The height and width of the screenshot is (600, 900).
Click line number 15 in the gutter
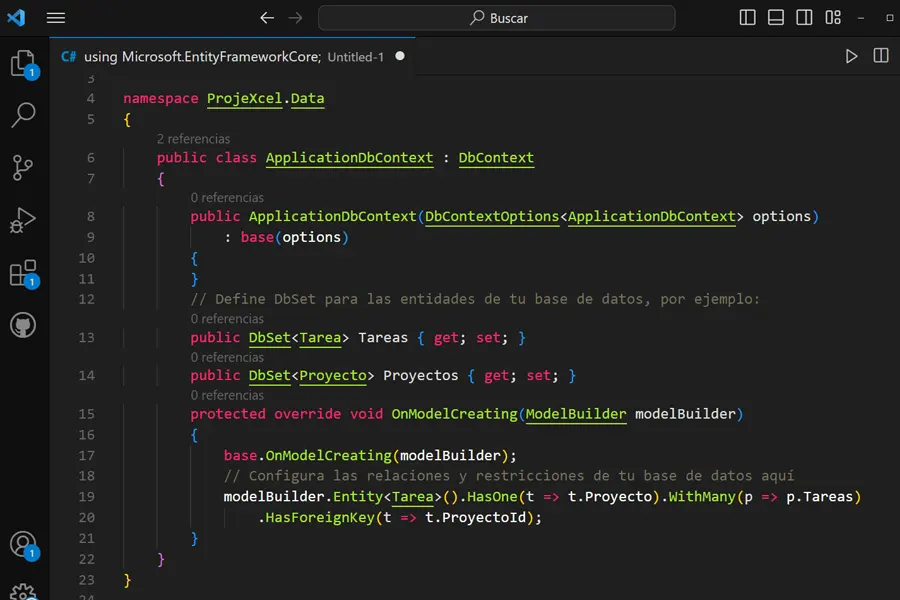(x=87, y=414)
